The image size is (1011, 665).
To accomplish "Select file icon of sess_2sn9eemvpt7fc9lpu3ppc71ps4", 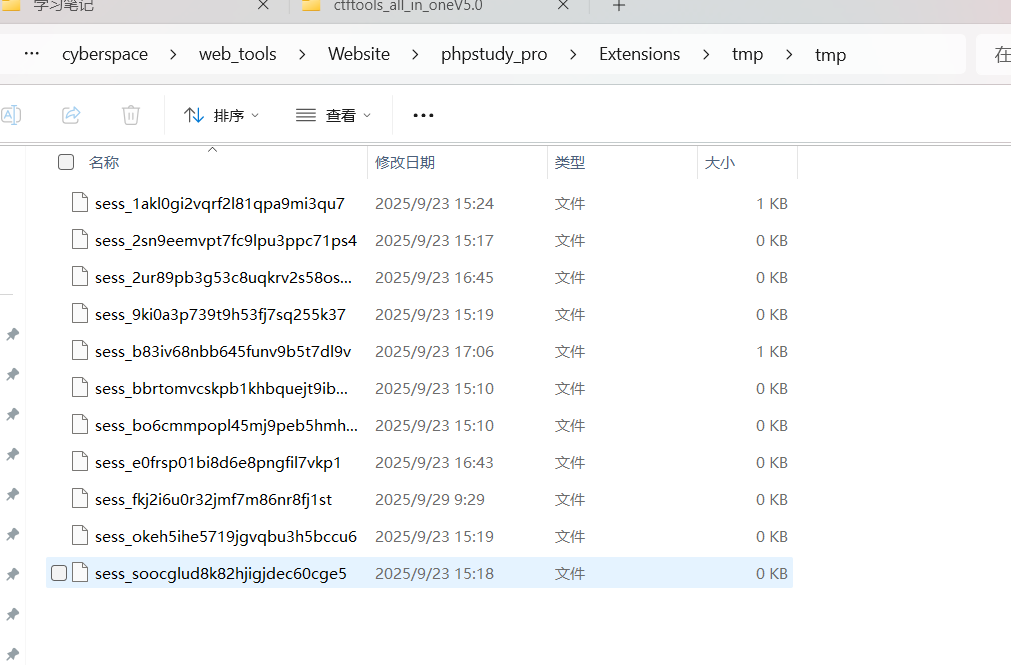I will (80, 239).
